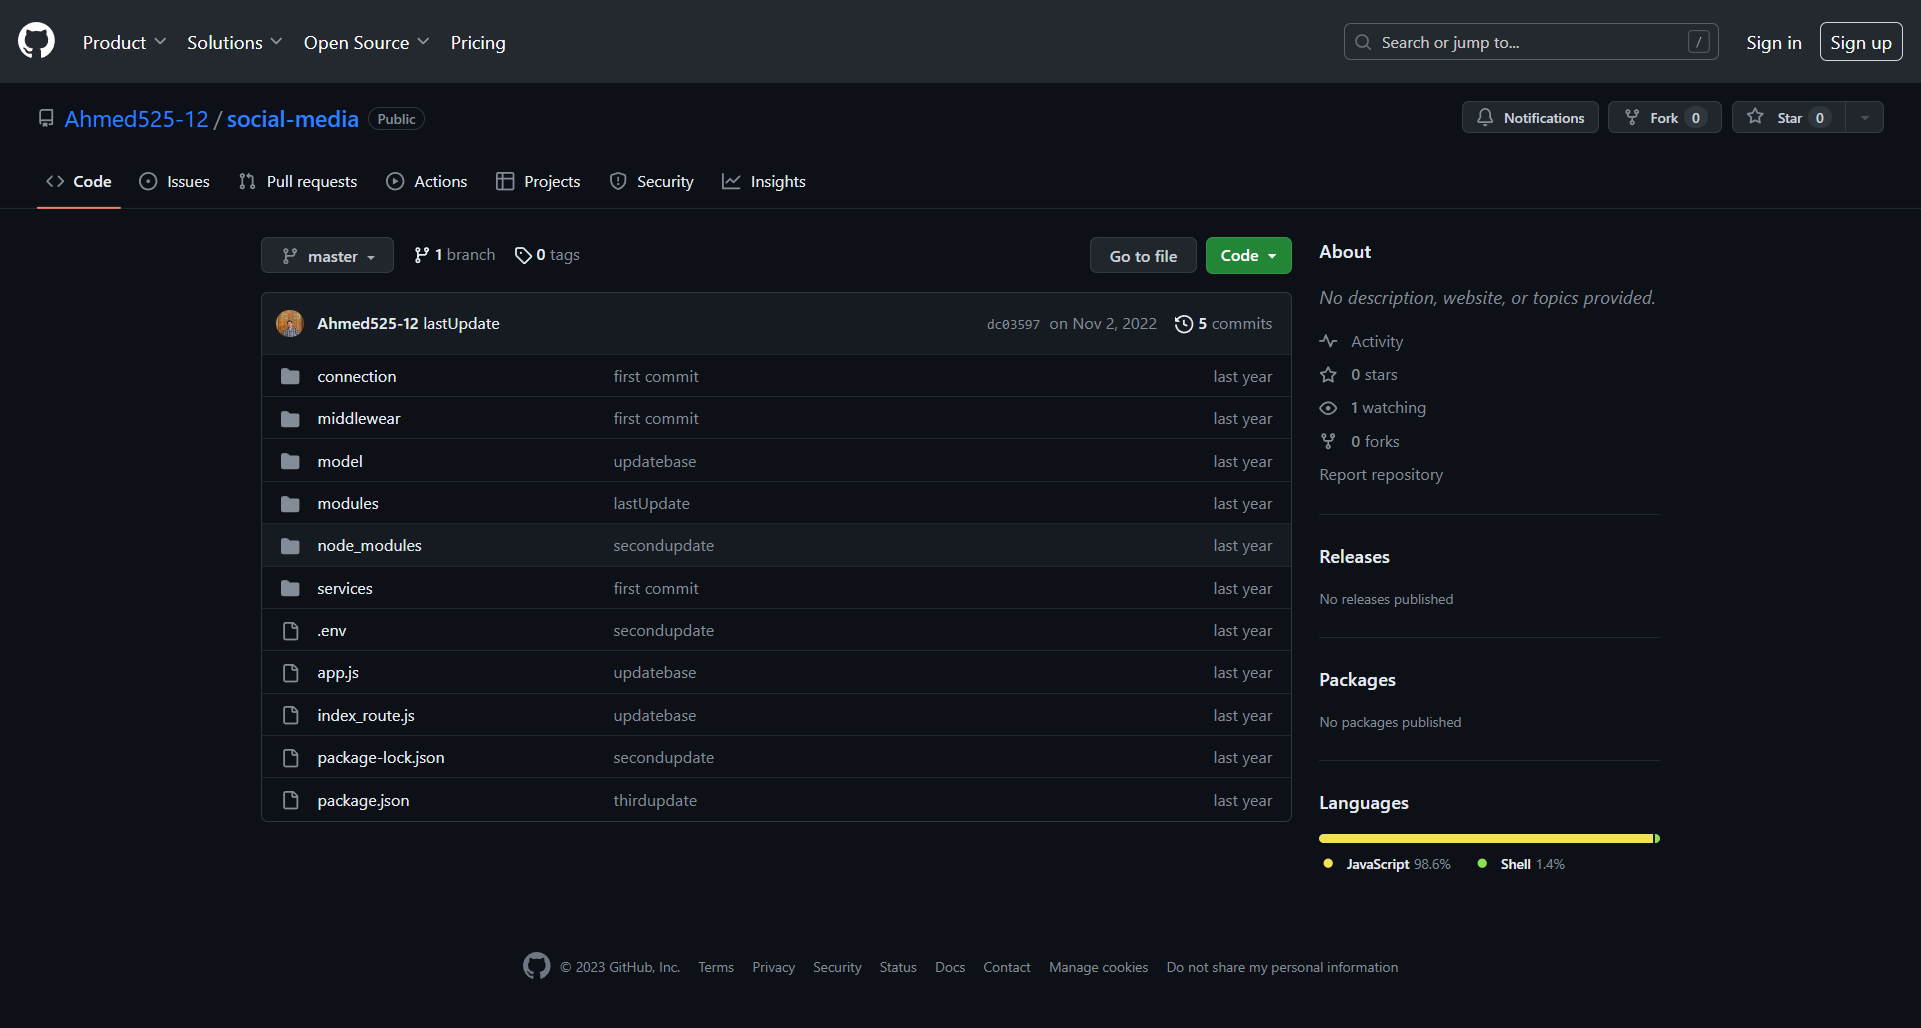Click the services folder icon

(x=290, y=588)
